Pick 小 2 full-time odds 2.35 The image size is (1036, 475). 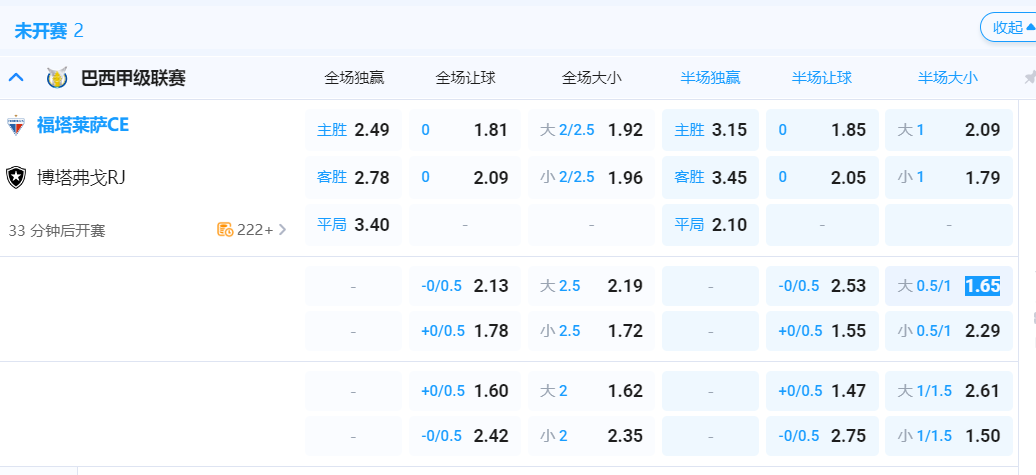tap(590, 436)
